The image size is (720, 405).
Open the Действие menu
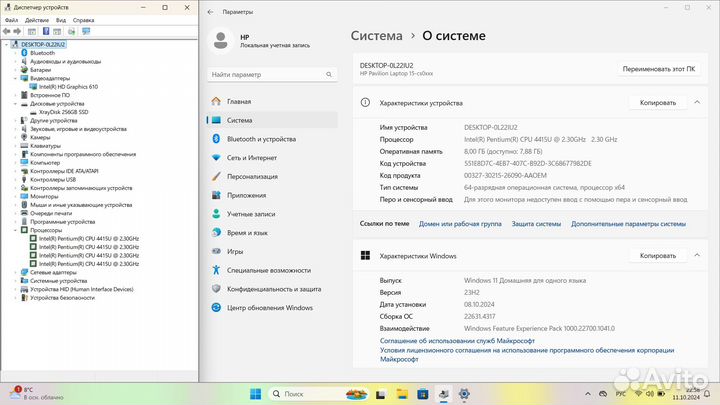[37, 20]
